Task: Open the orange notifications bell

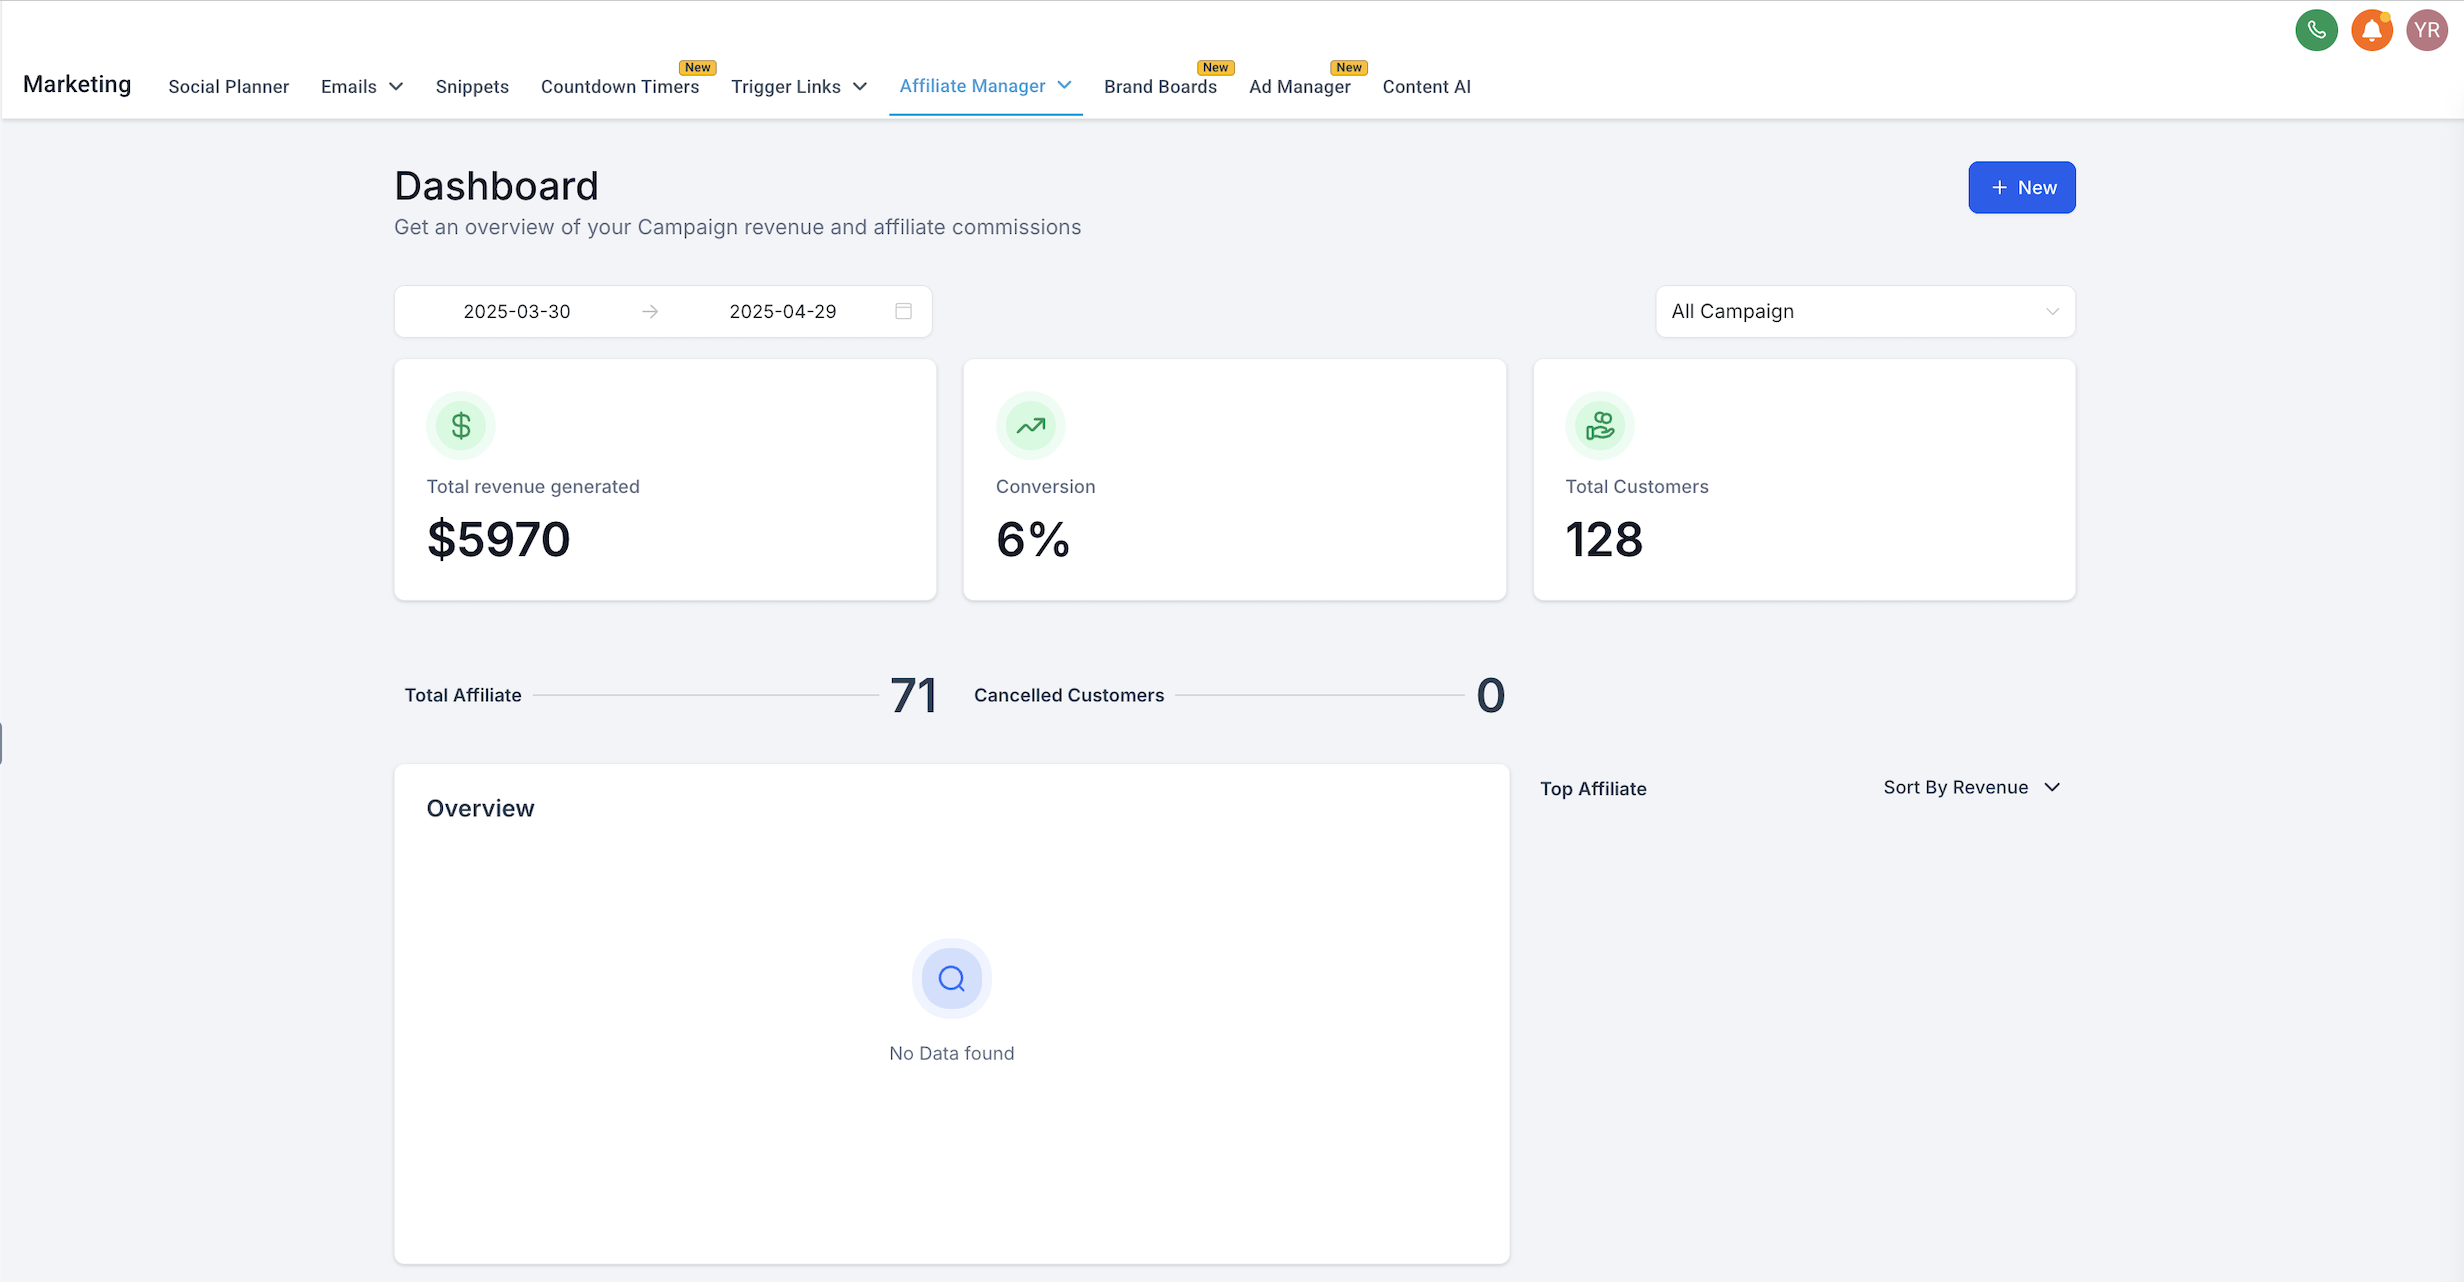Action: click(2371, 30)
